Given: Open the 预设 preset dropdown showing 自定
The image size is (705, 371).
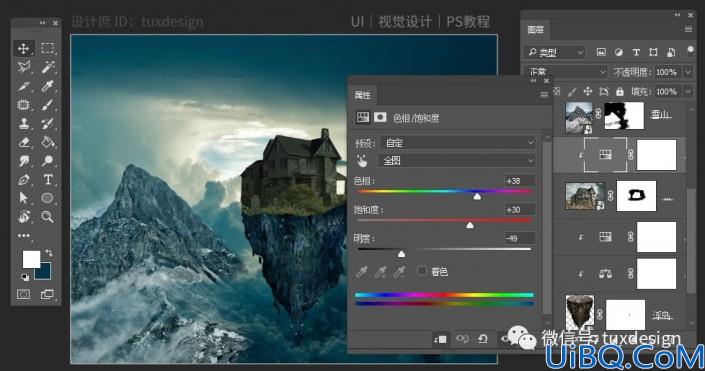Looking at the screenshot, I should (458, 143).
